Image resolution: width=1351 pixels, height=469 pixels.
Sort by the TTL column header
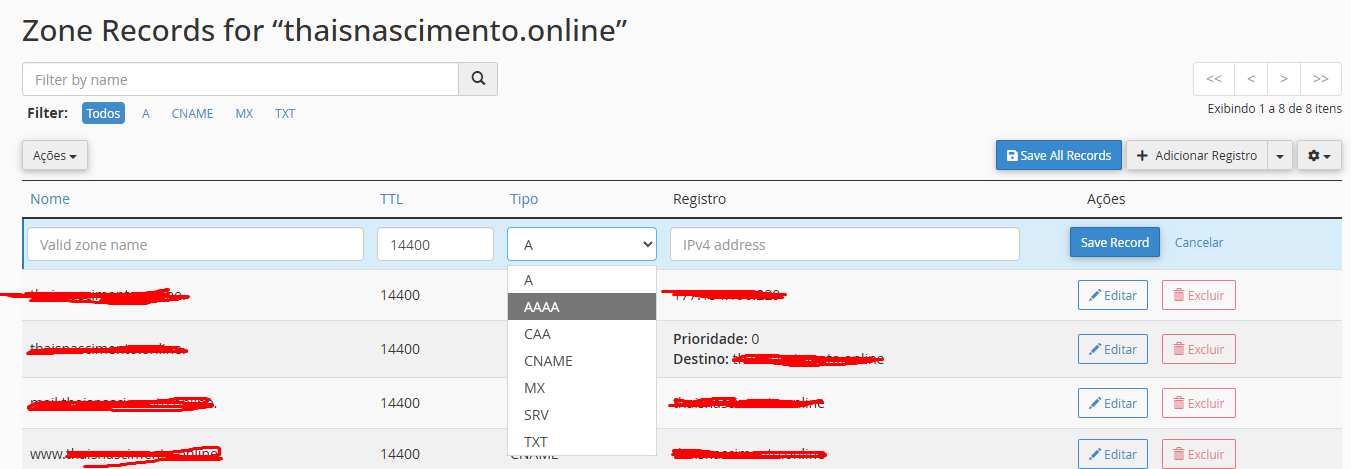click(391, 199)
